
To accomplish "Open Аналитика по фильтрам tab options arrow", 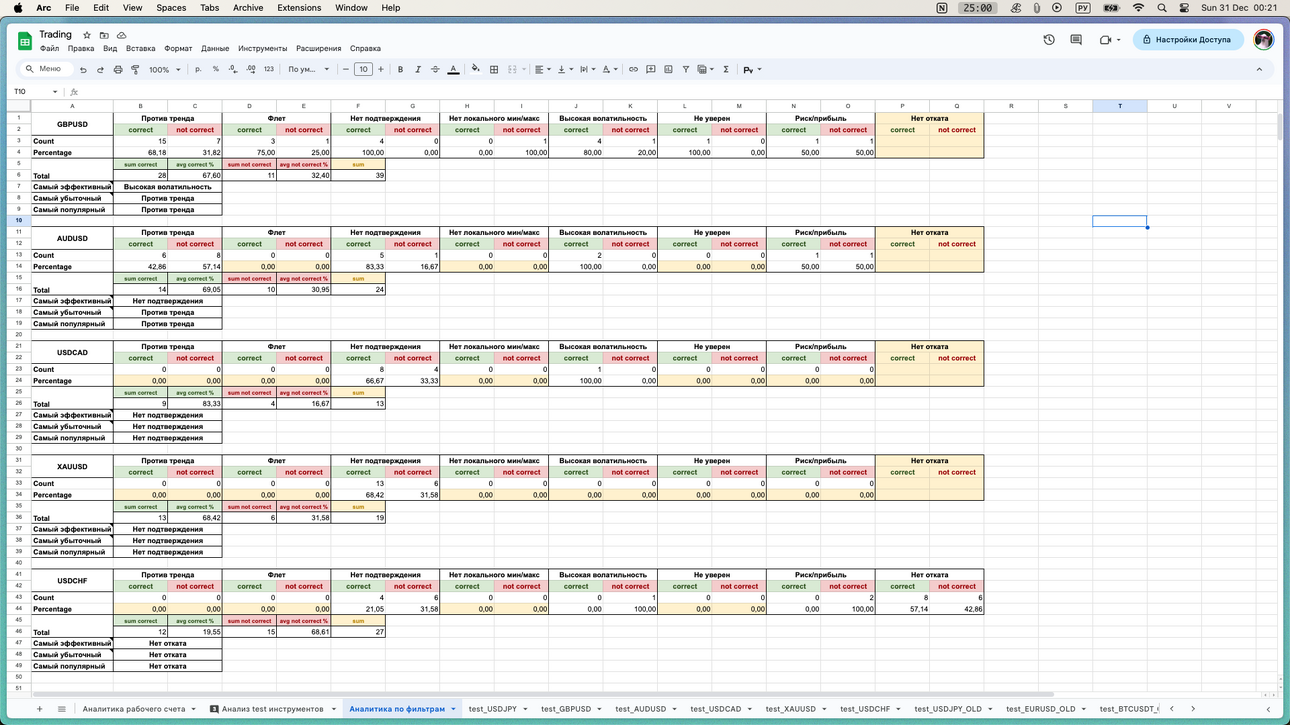I will click(453, 709).
